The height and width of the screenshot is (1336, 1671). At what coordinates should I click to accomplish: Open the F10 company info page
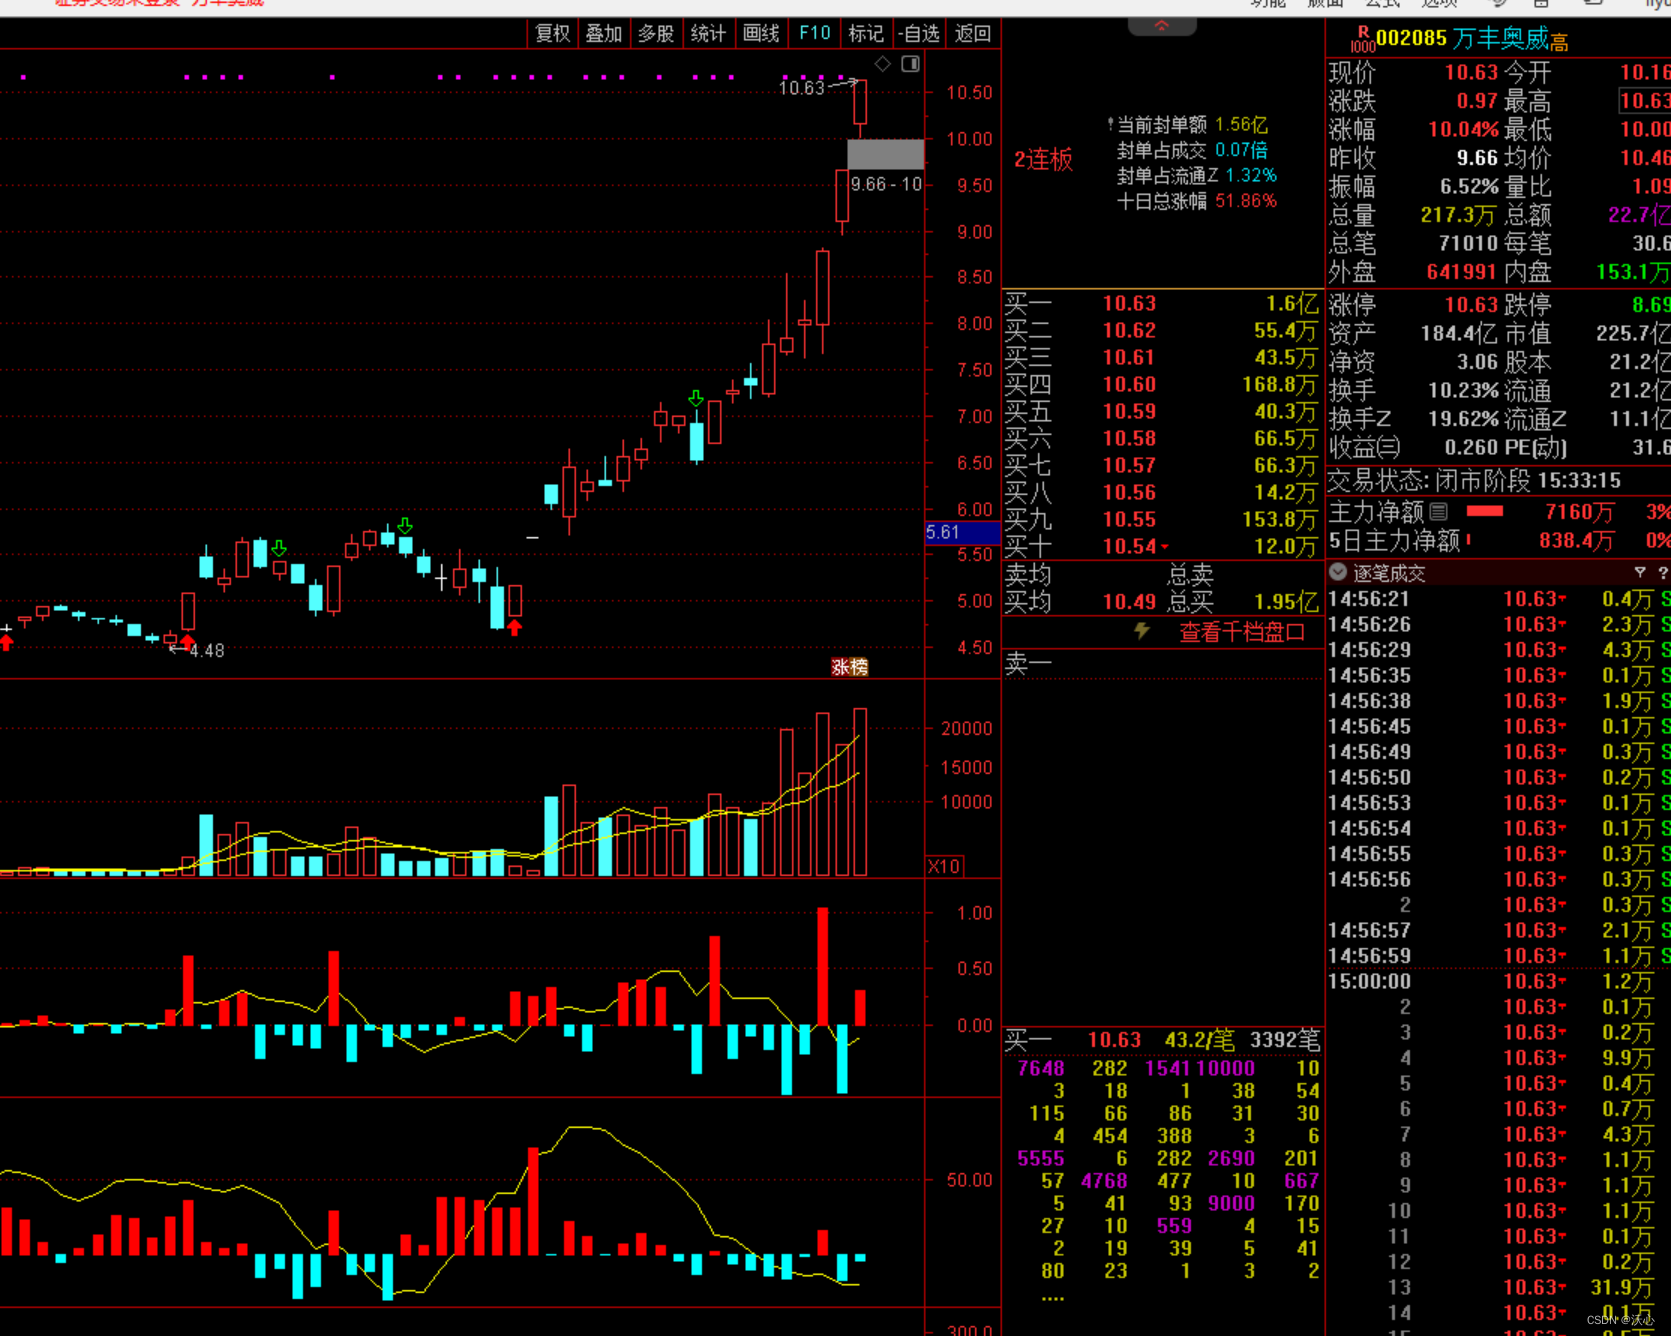pos(814,33)
